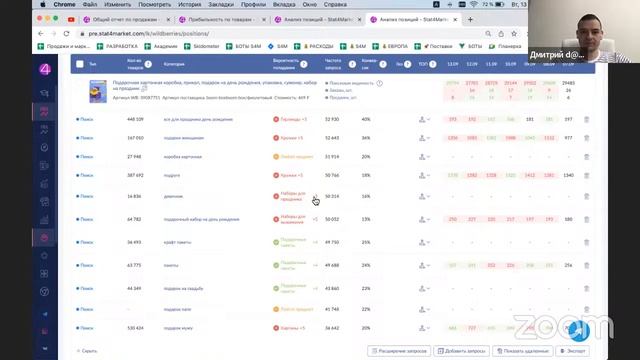Viewport: 640px width, 360px height.
Task: Open the РАЗРАБОТКА bookmark
Action: (118, 47)
